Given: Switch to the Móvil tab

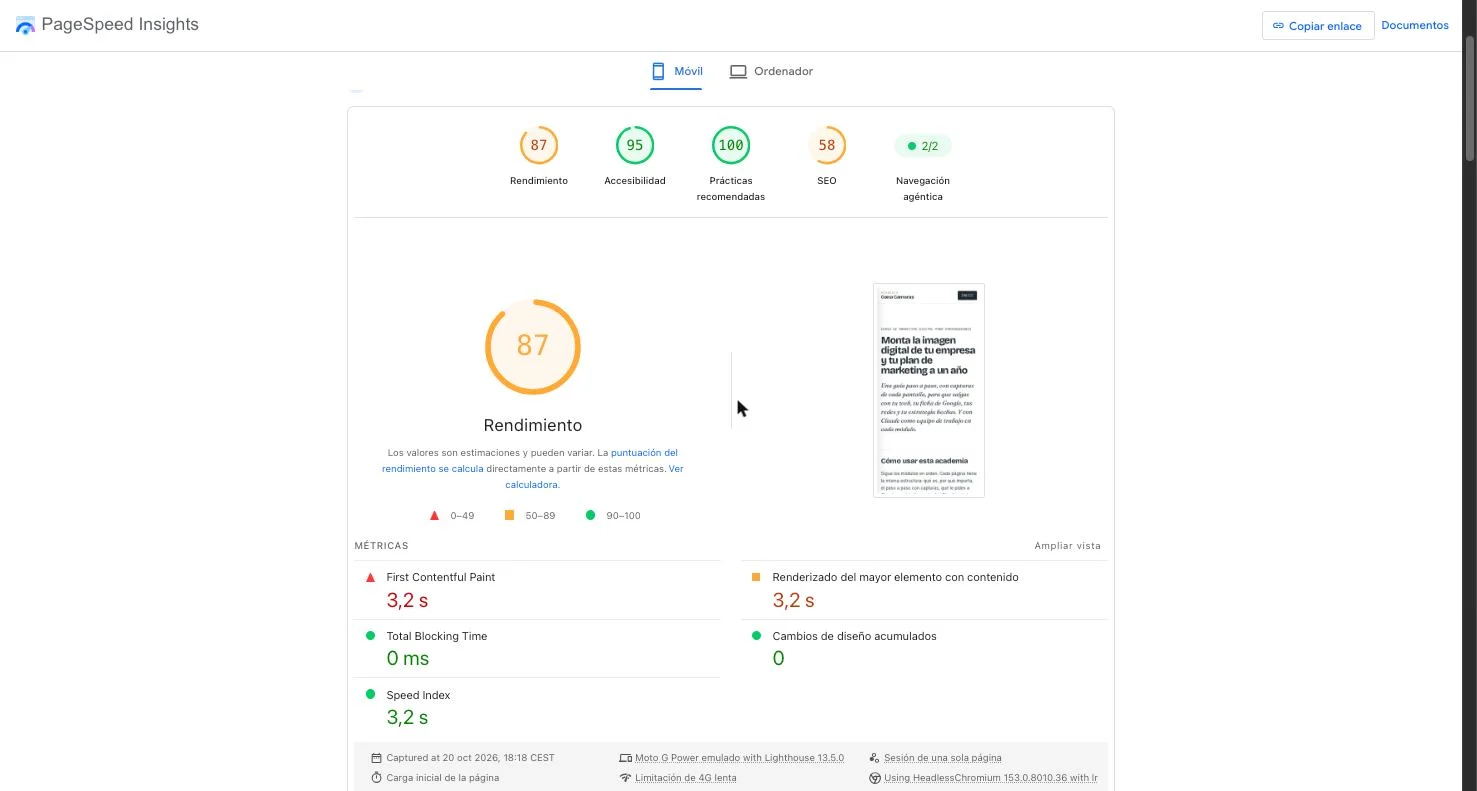Looking at the screenshot, I should point(676,71).
